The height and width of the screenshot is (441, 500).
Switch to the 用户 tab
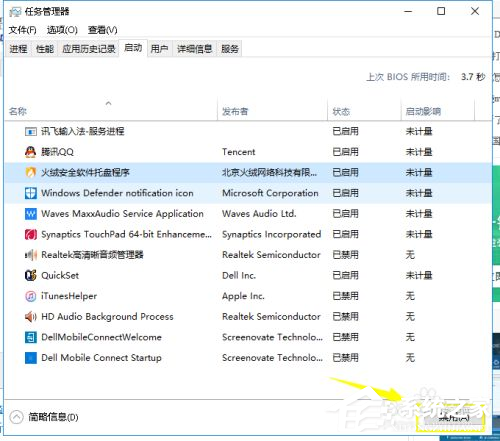coord(159,49)
